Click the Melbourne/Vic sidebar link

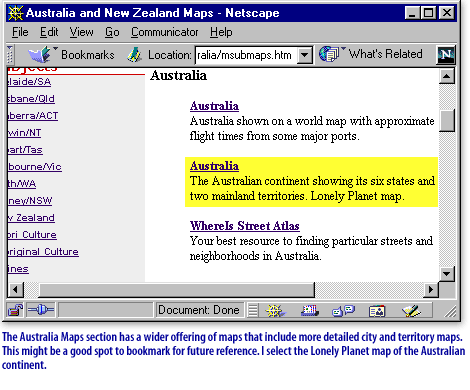point(35,167)
